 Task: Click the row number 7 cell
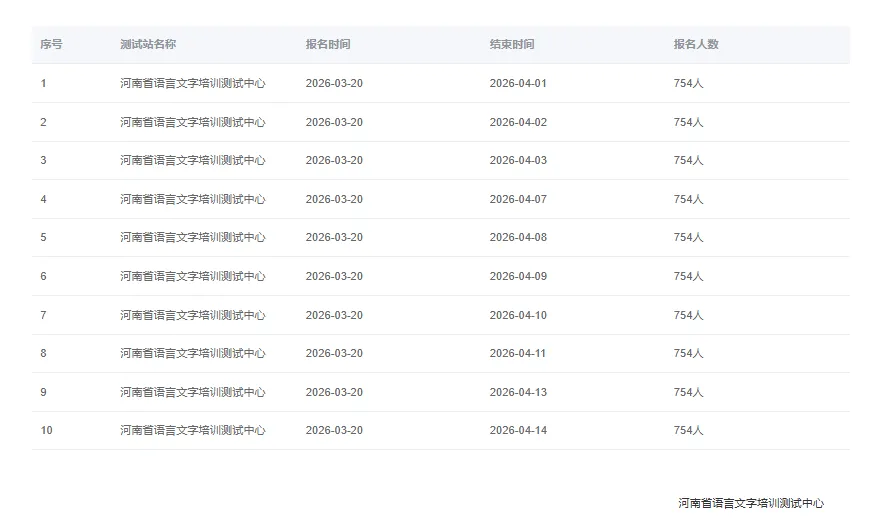(x=43, y=315)
